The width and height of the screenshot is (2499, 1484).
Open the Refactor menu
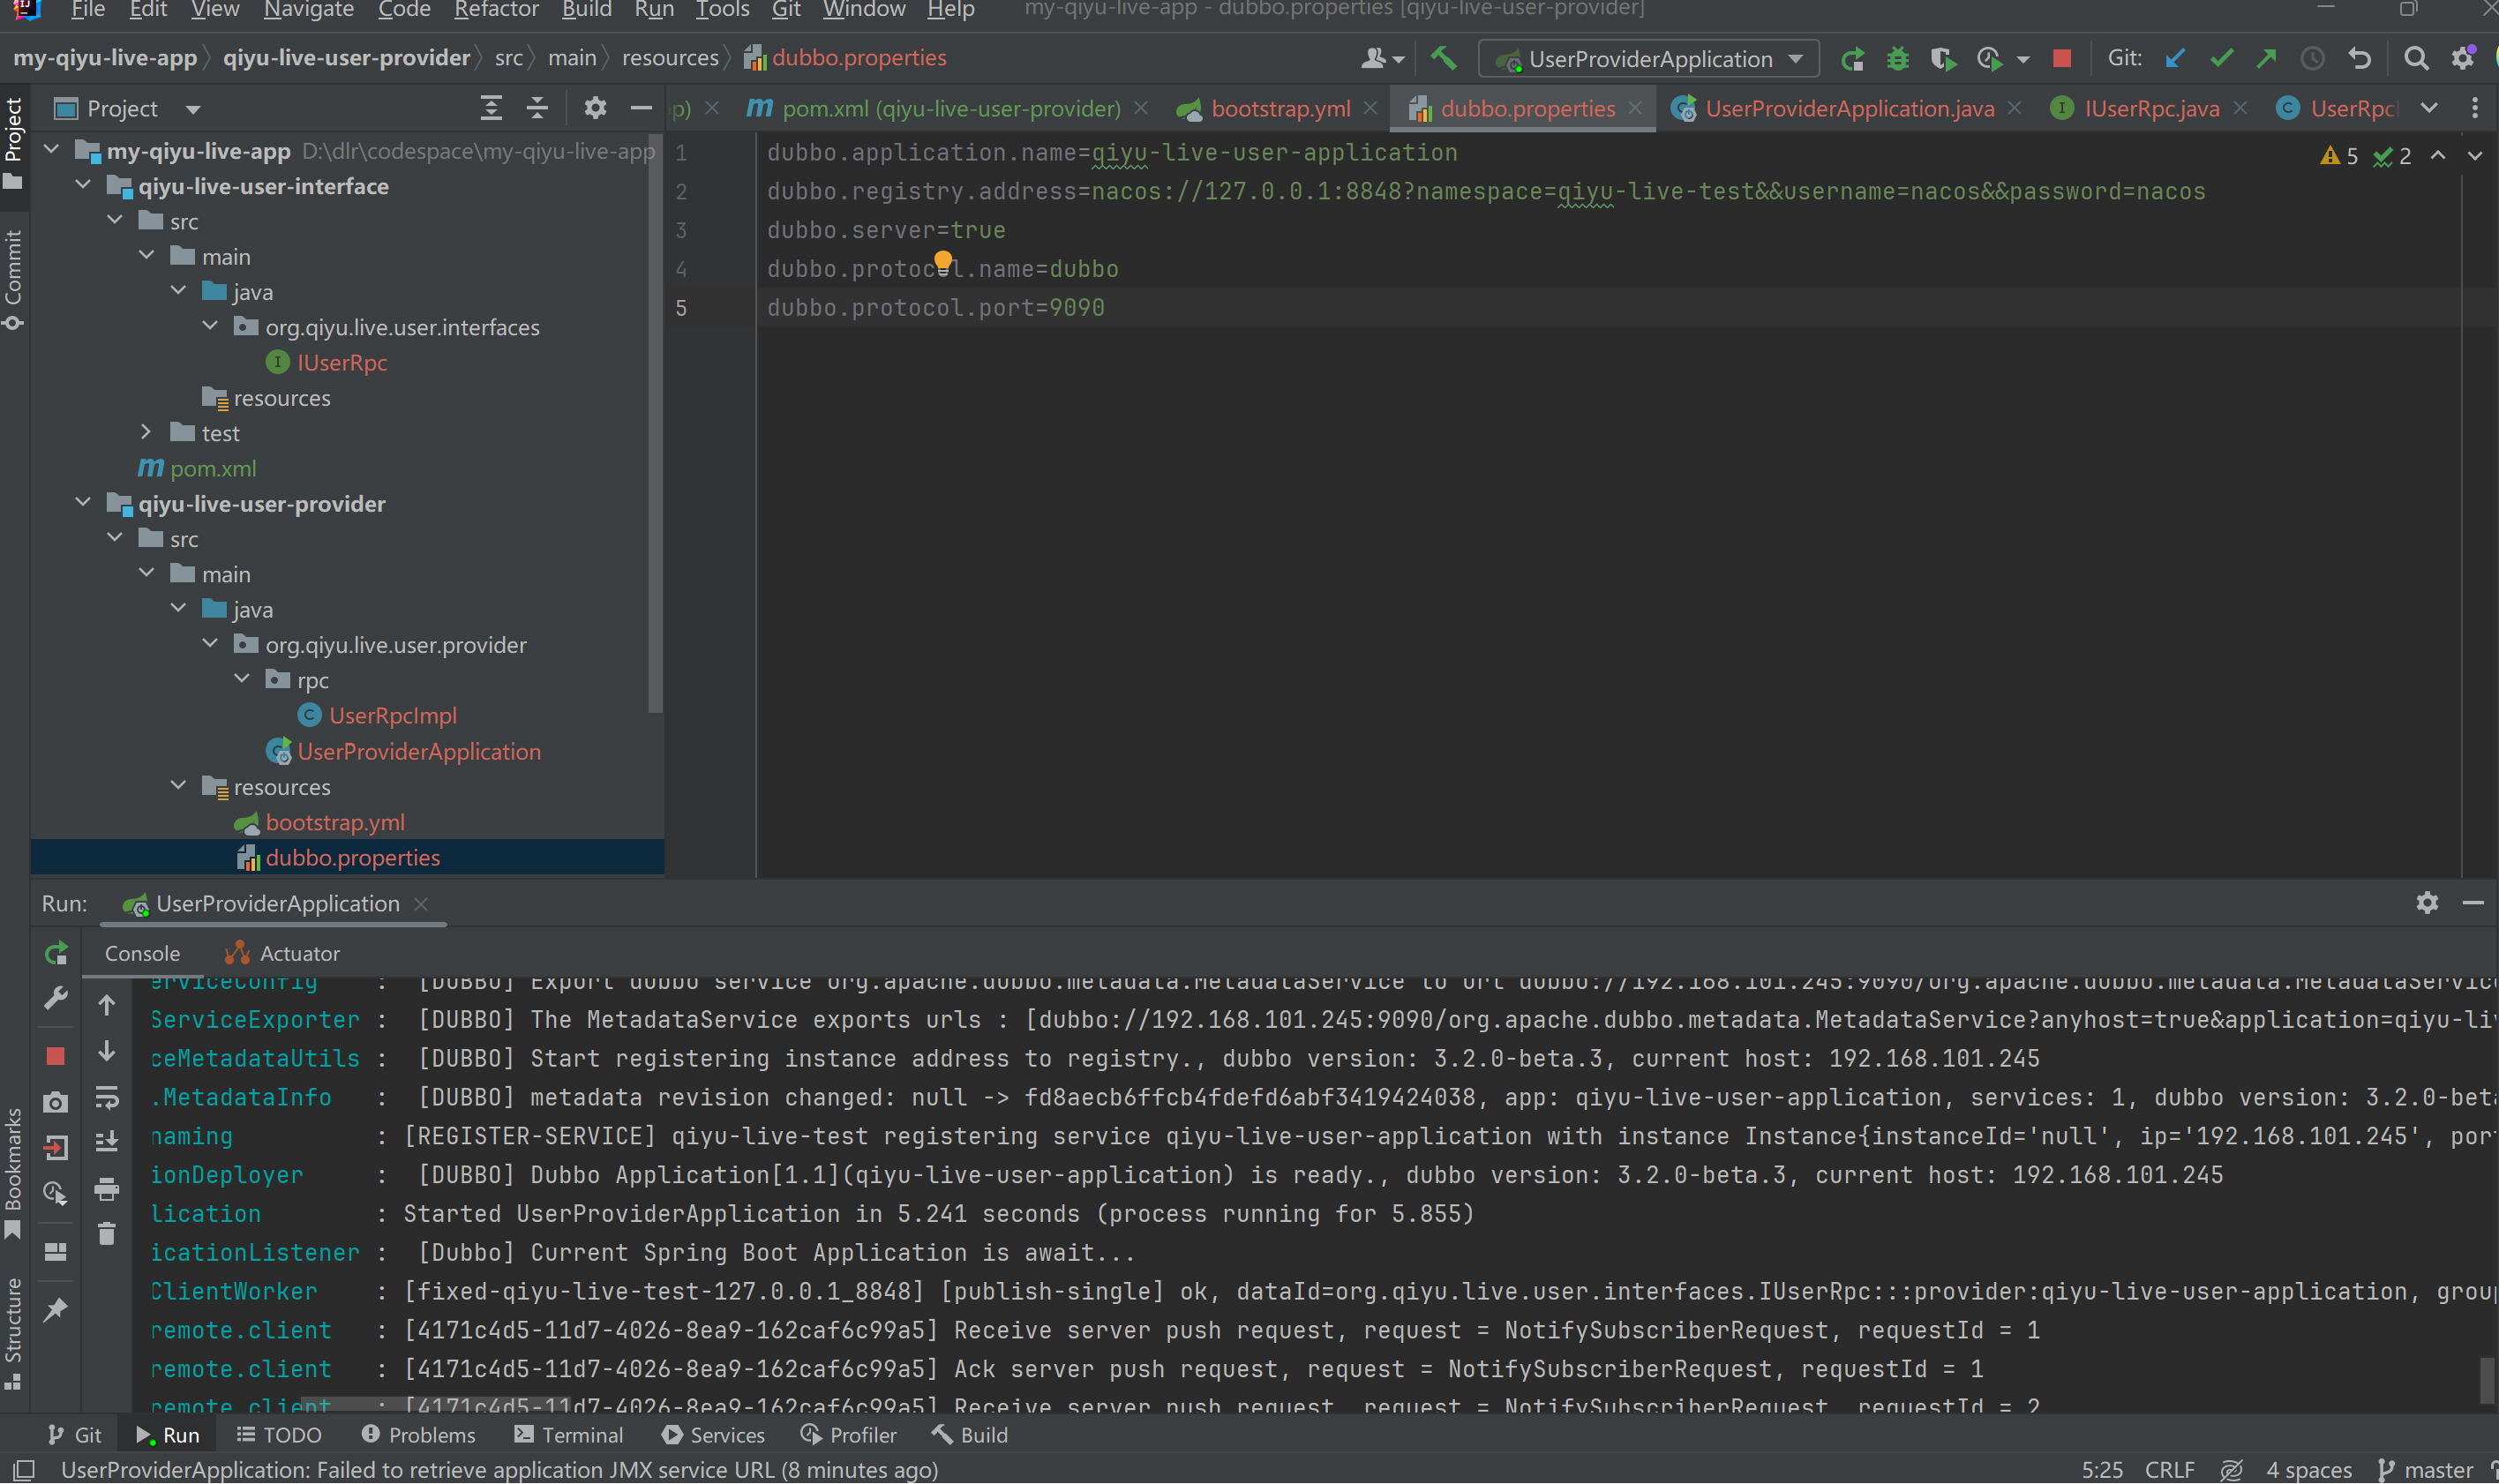pos(496,10)
